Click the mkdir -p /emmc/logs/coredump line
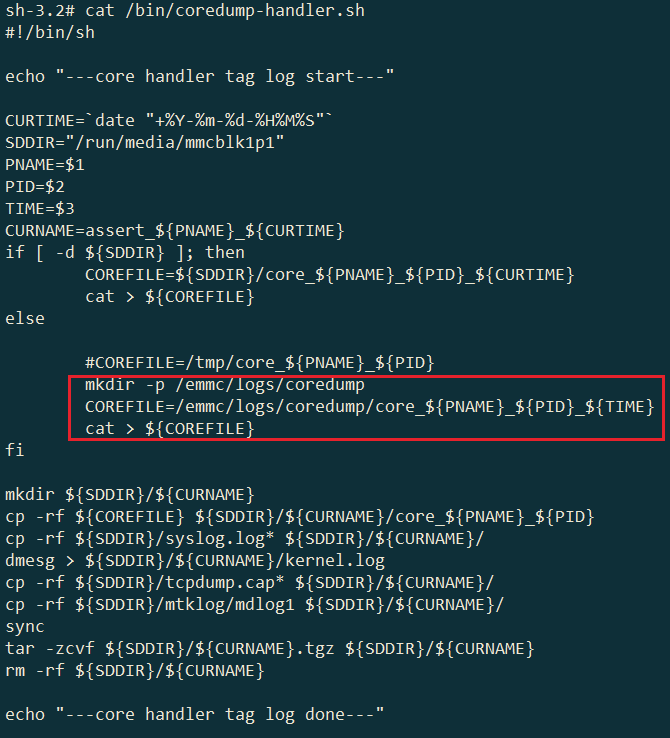Viewport: 670px width, 738px height. coord(225,385)
